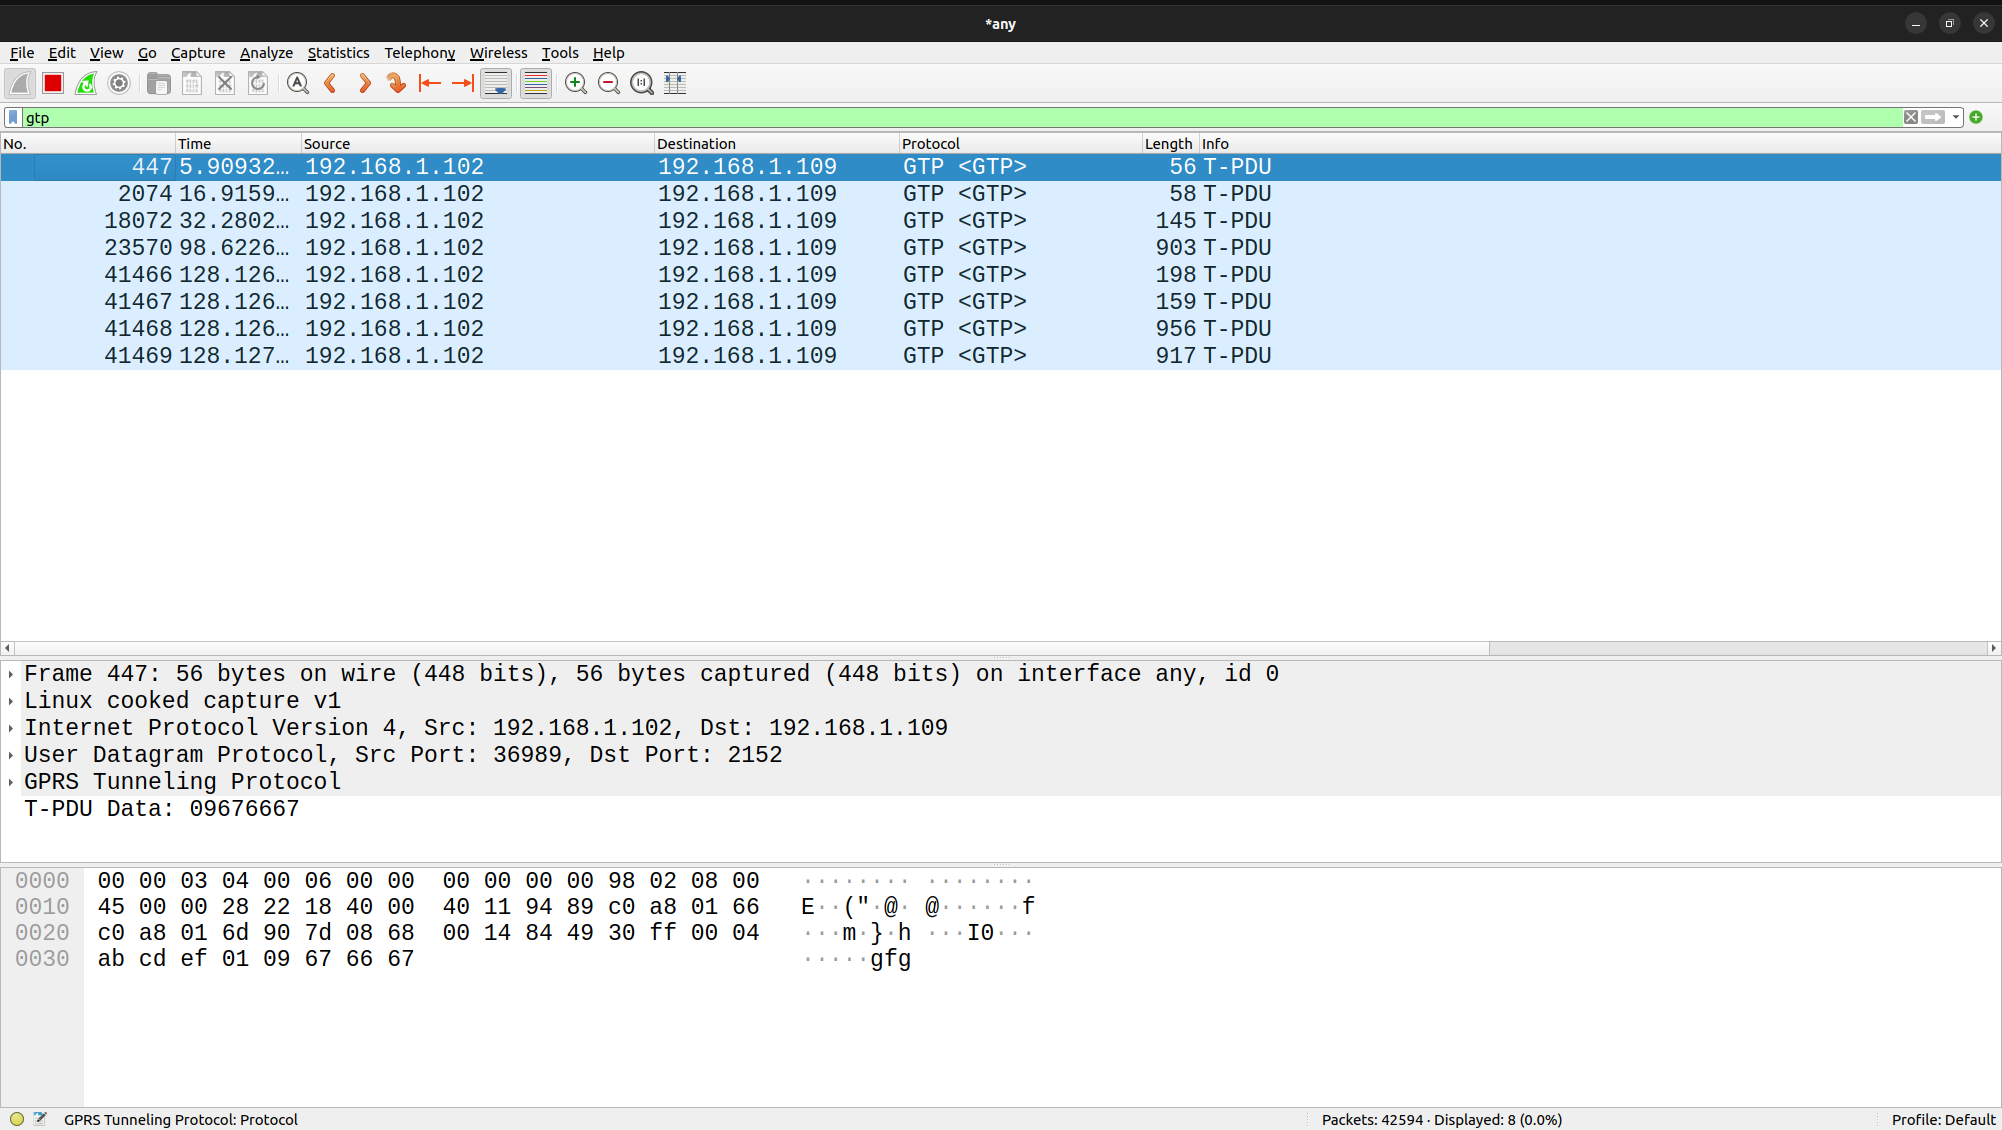
Task: Open the Wireless menu
Action: (x=498, y=53)
